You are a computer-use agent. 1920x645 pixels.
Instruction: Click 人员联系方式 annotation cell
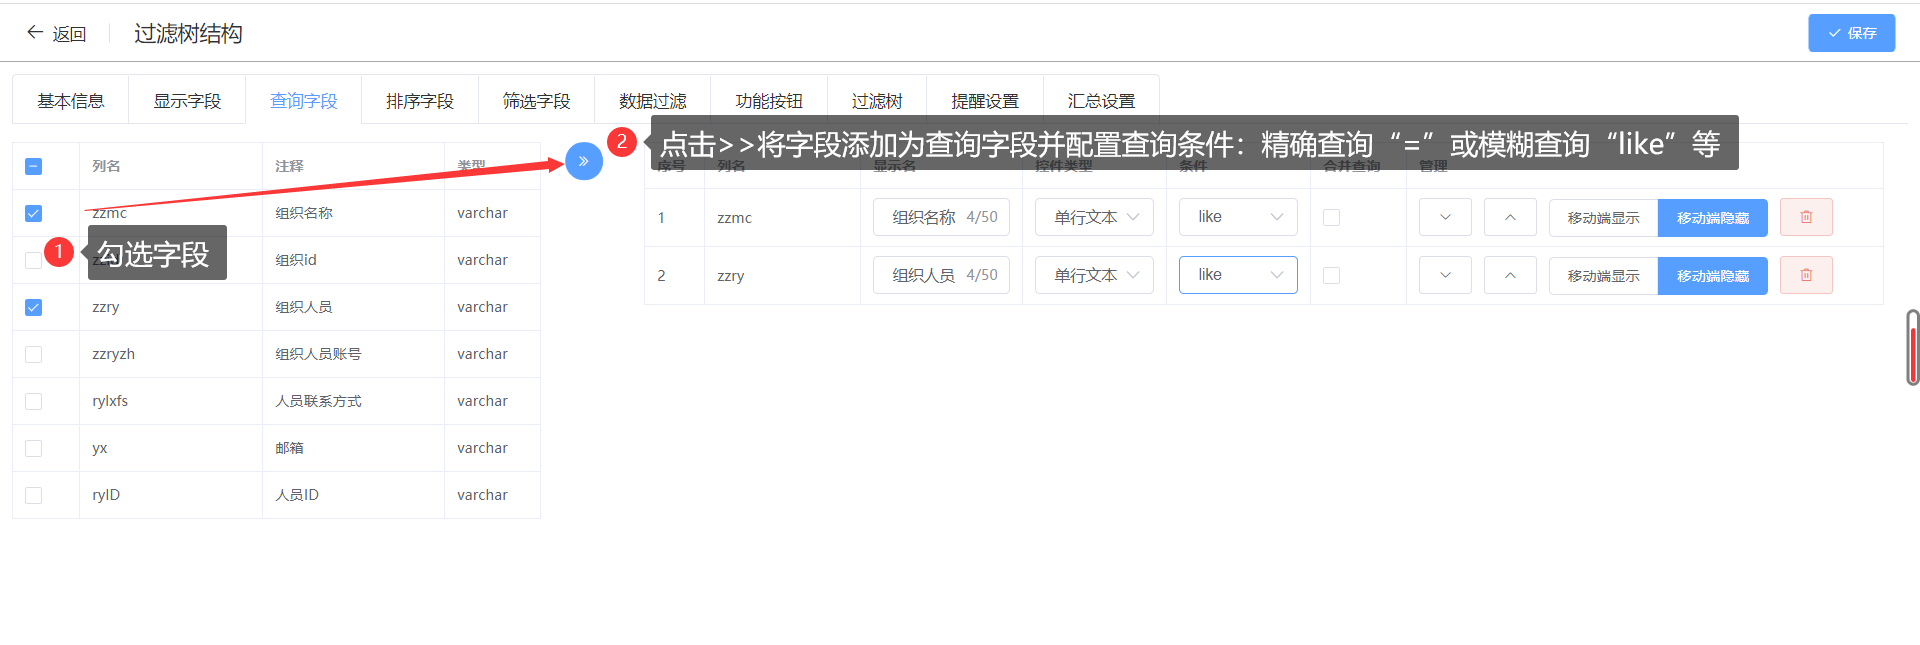click(353, 401)
